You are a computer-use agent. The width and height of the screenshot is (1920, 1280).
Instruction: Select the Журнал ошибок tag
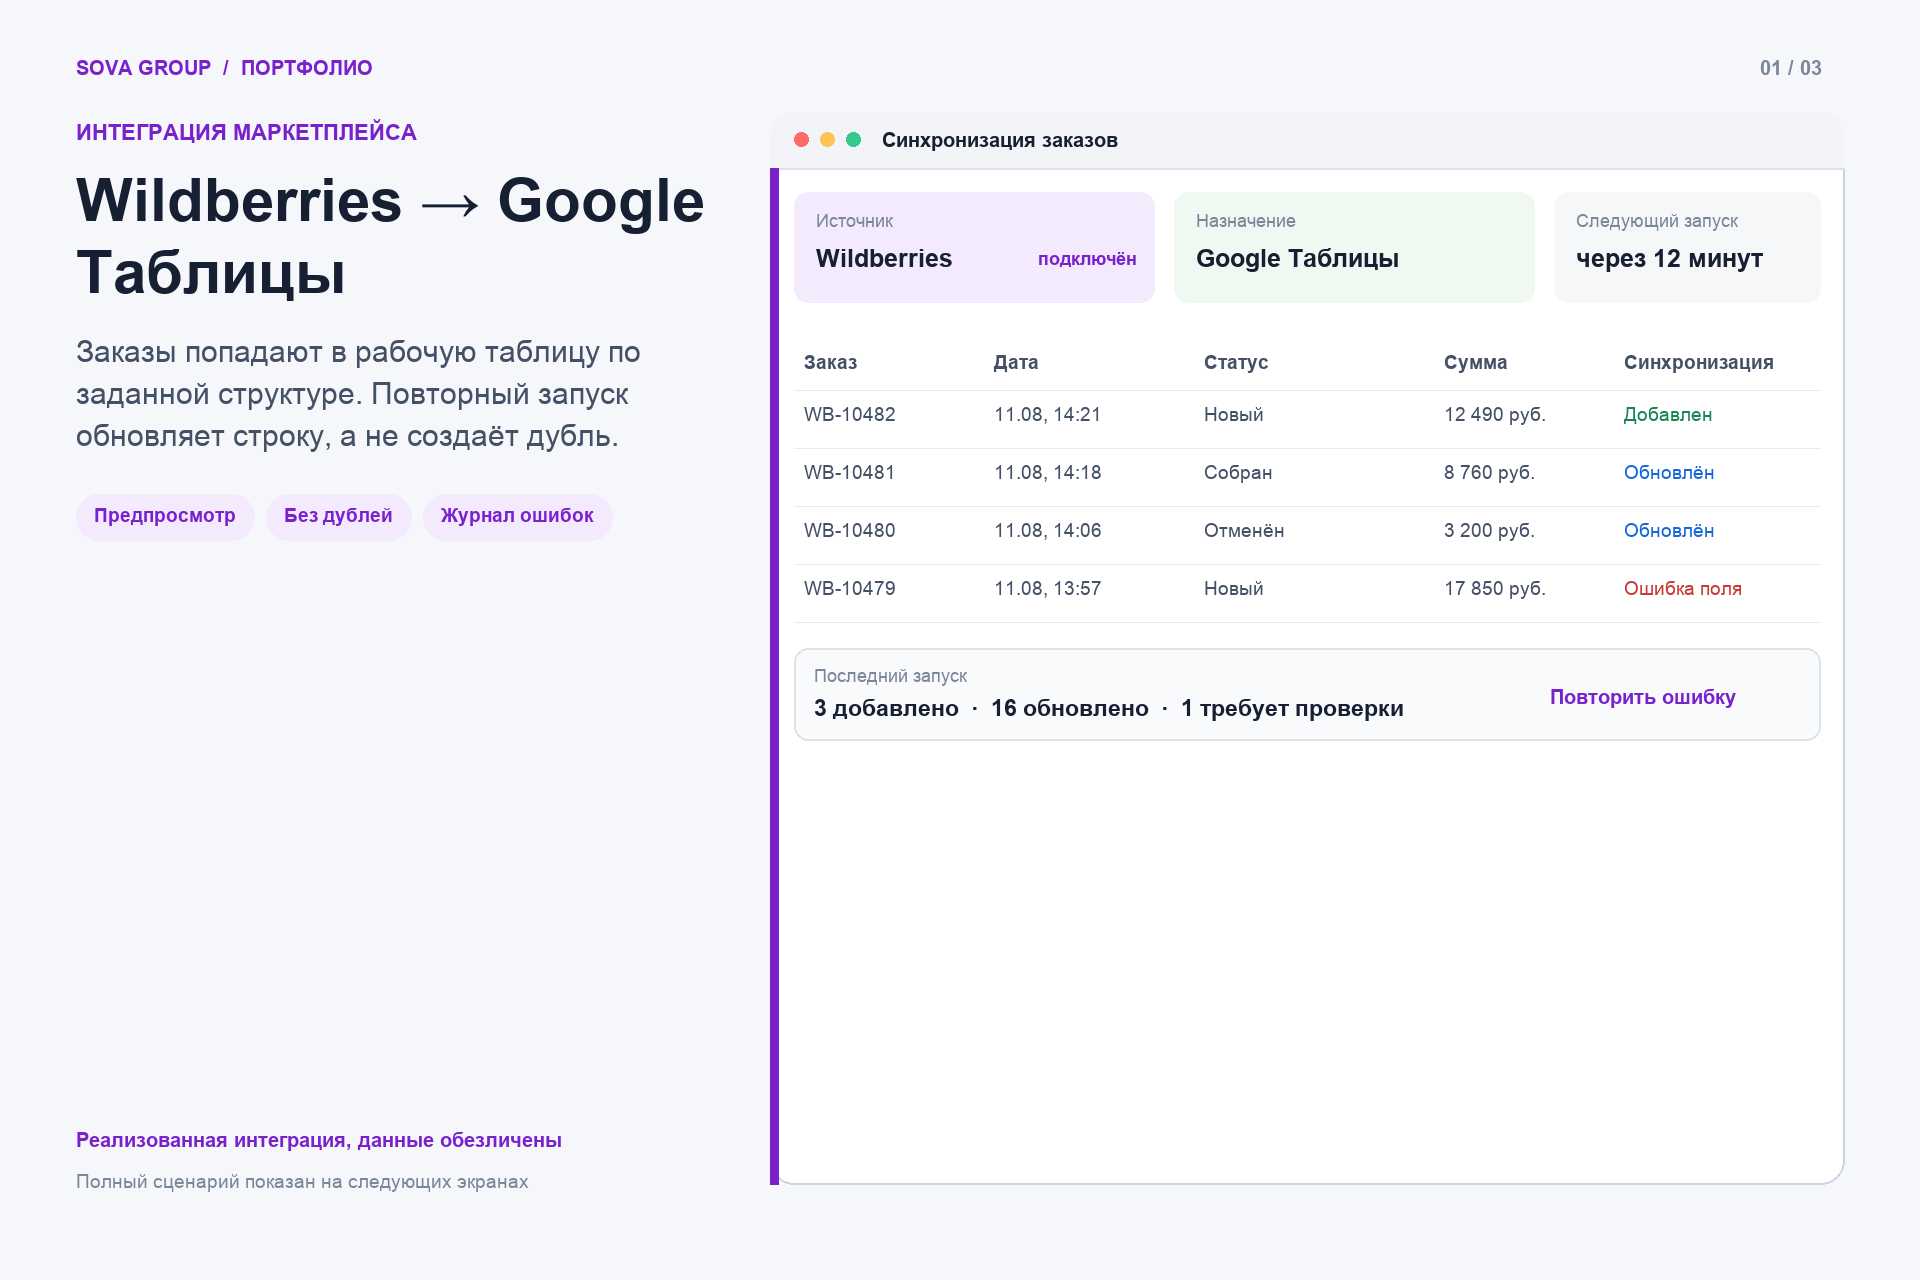(517, 517)
